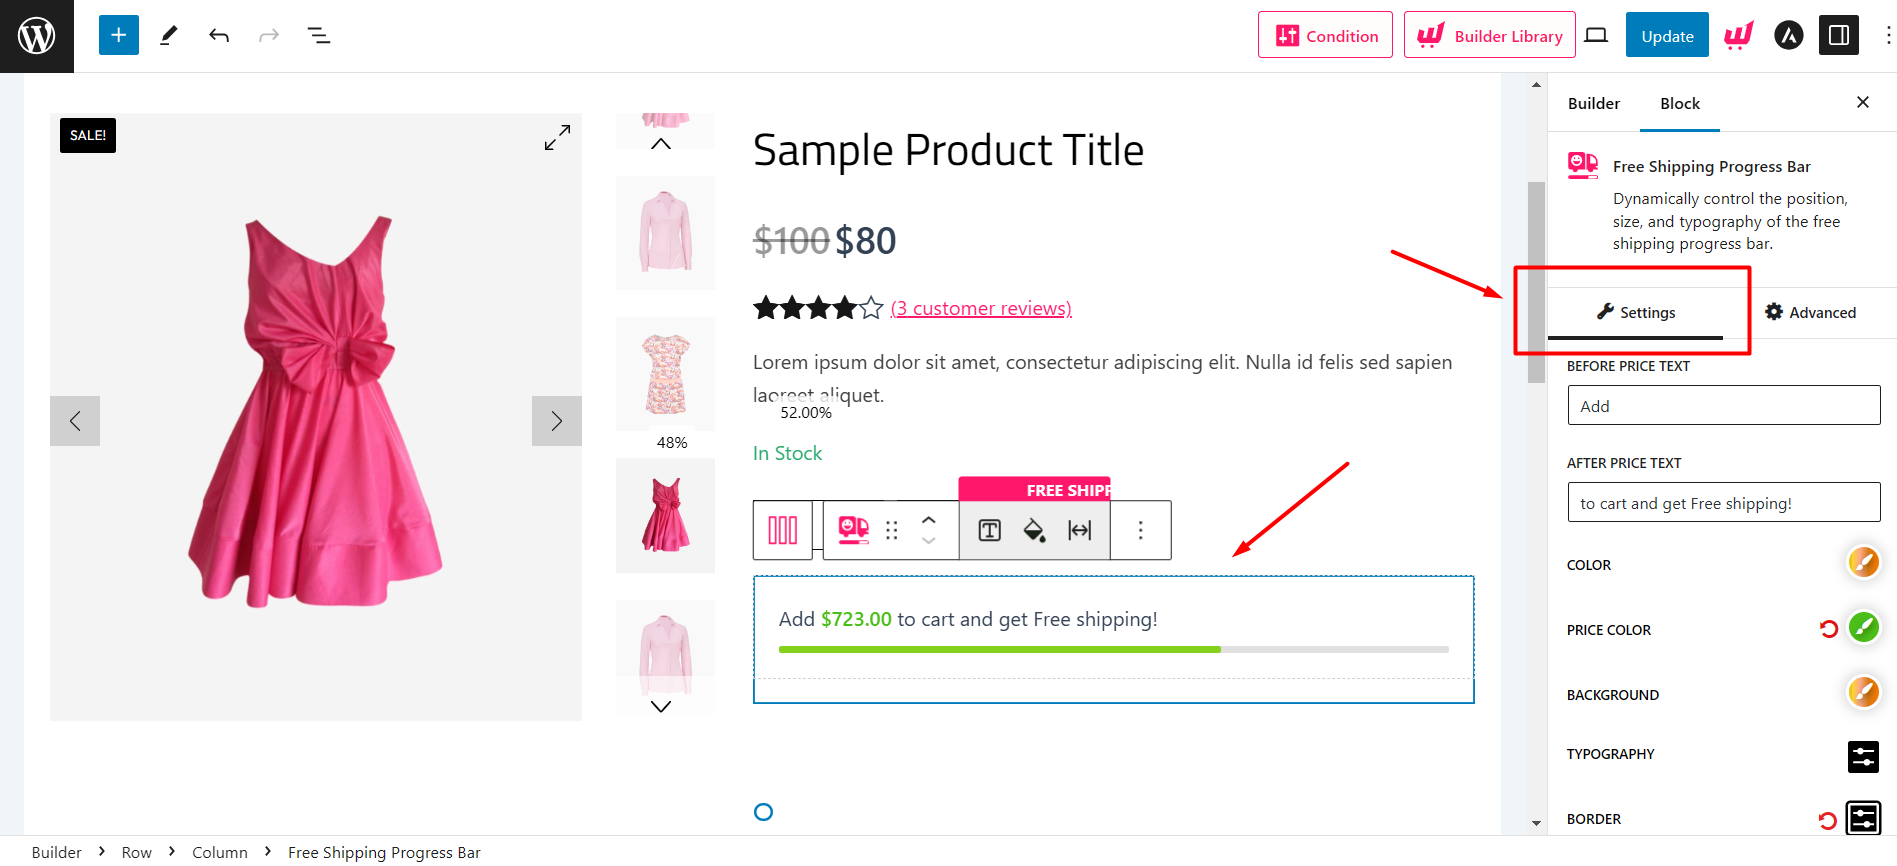This screenshot has height=866, width=1897.
Task: Select the parent Free Shipping Progress Bar block icon
Action: (x=851, y=530)
